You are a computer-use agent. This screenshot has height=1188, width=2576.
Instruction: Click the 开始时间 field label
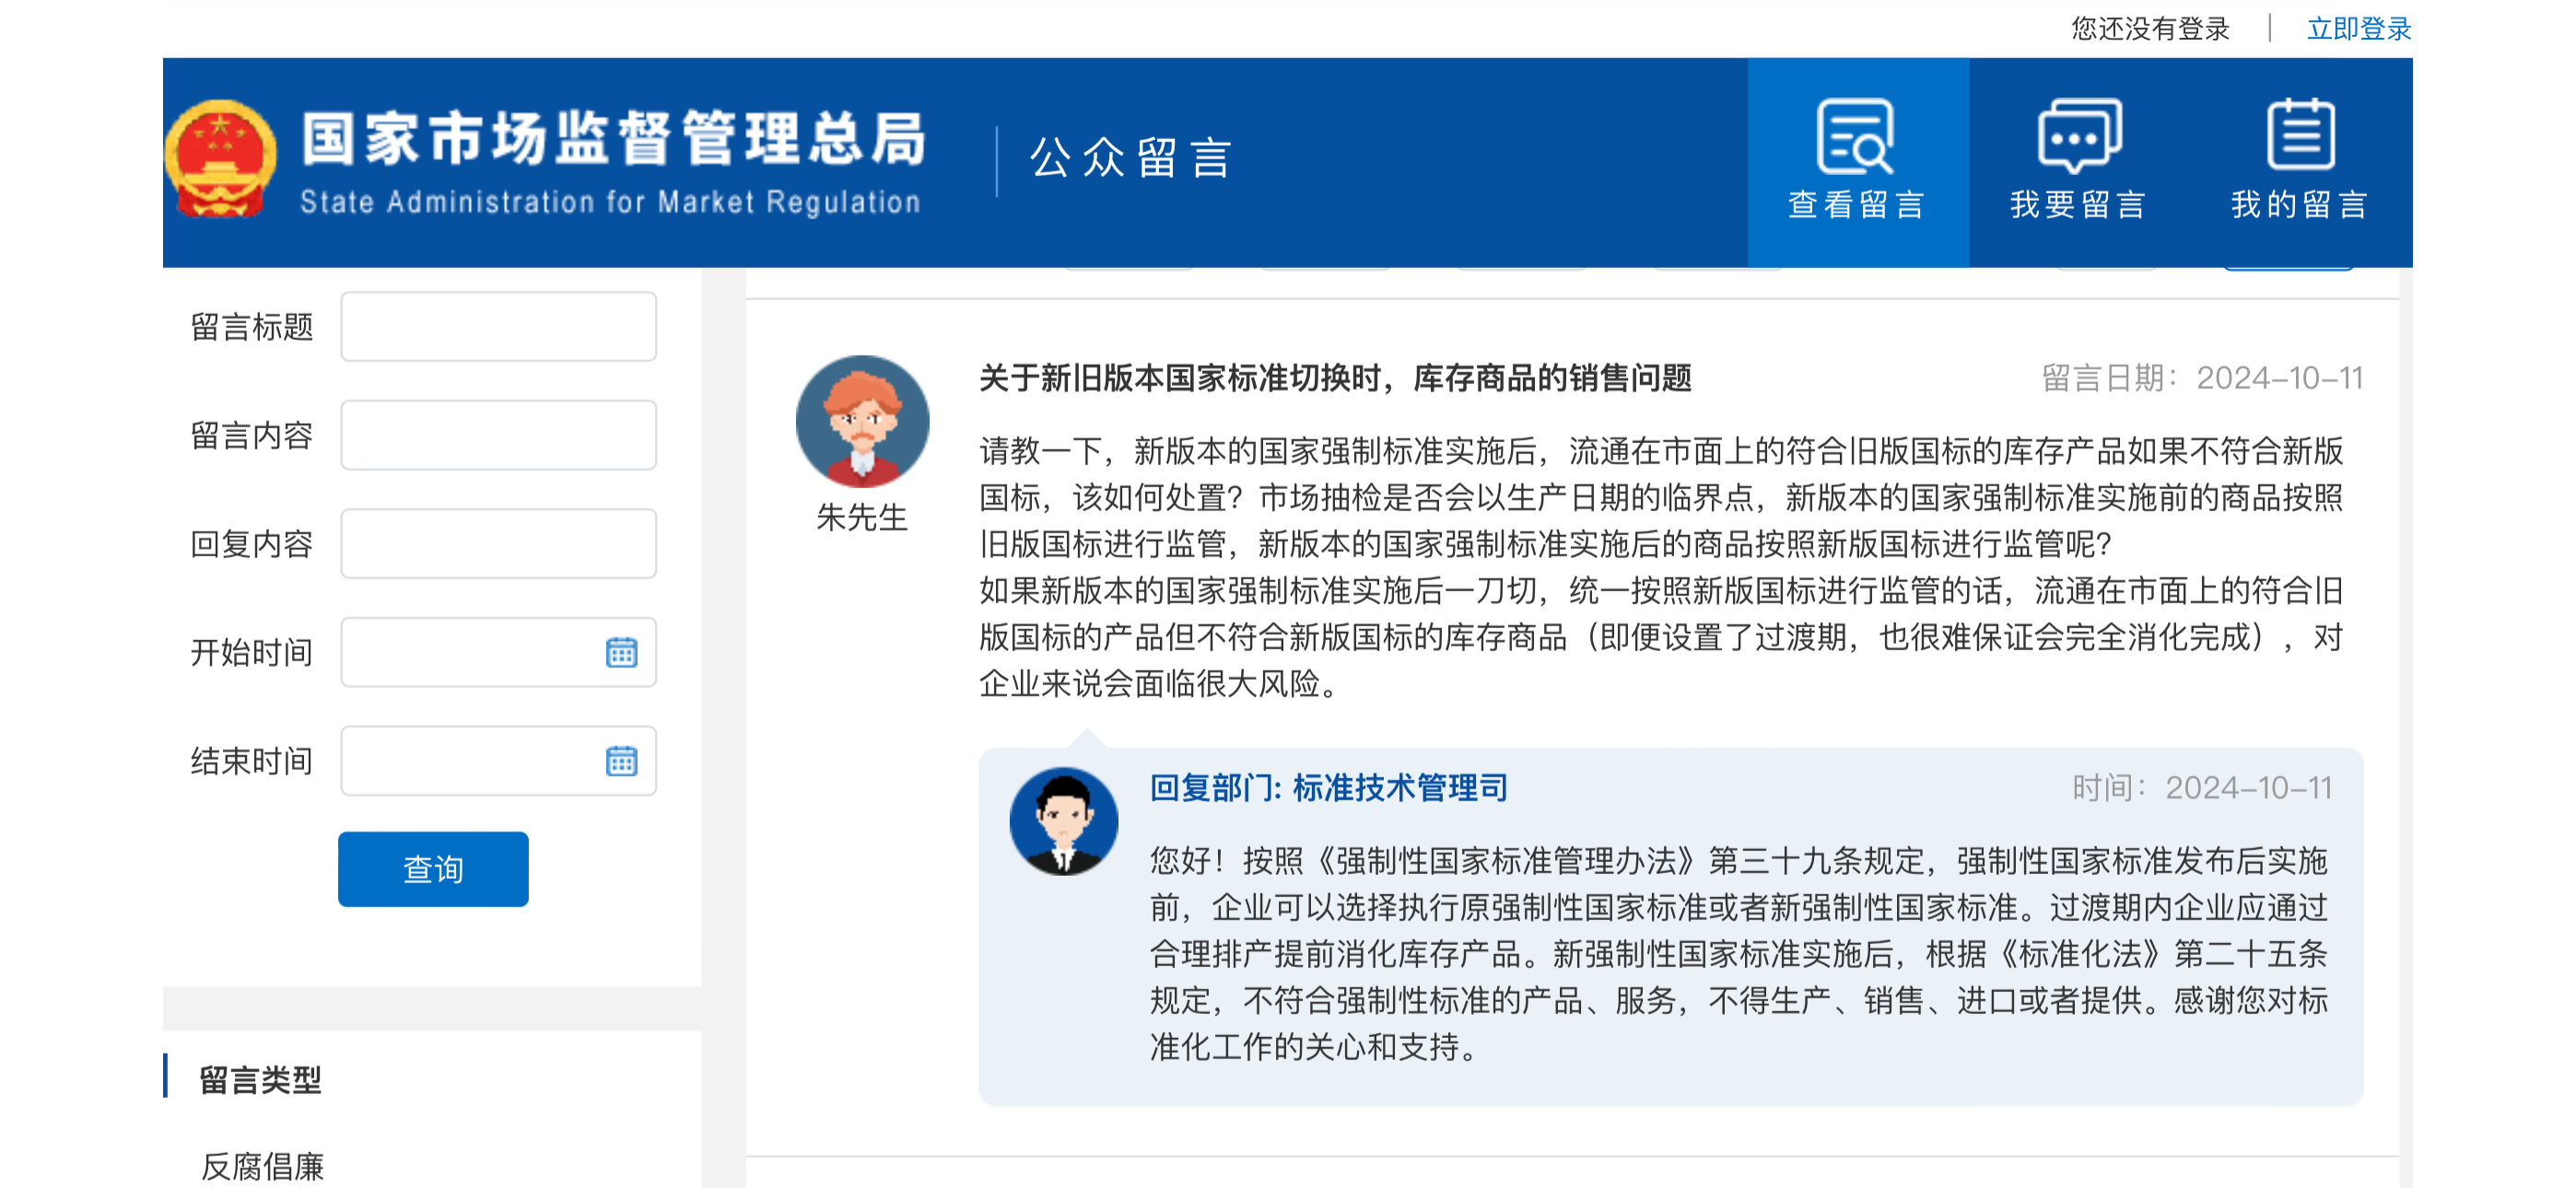[252, 652]
